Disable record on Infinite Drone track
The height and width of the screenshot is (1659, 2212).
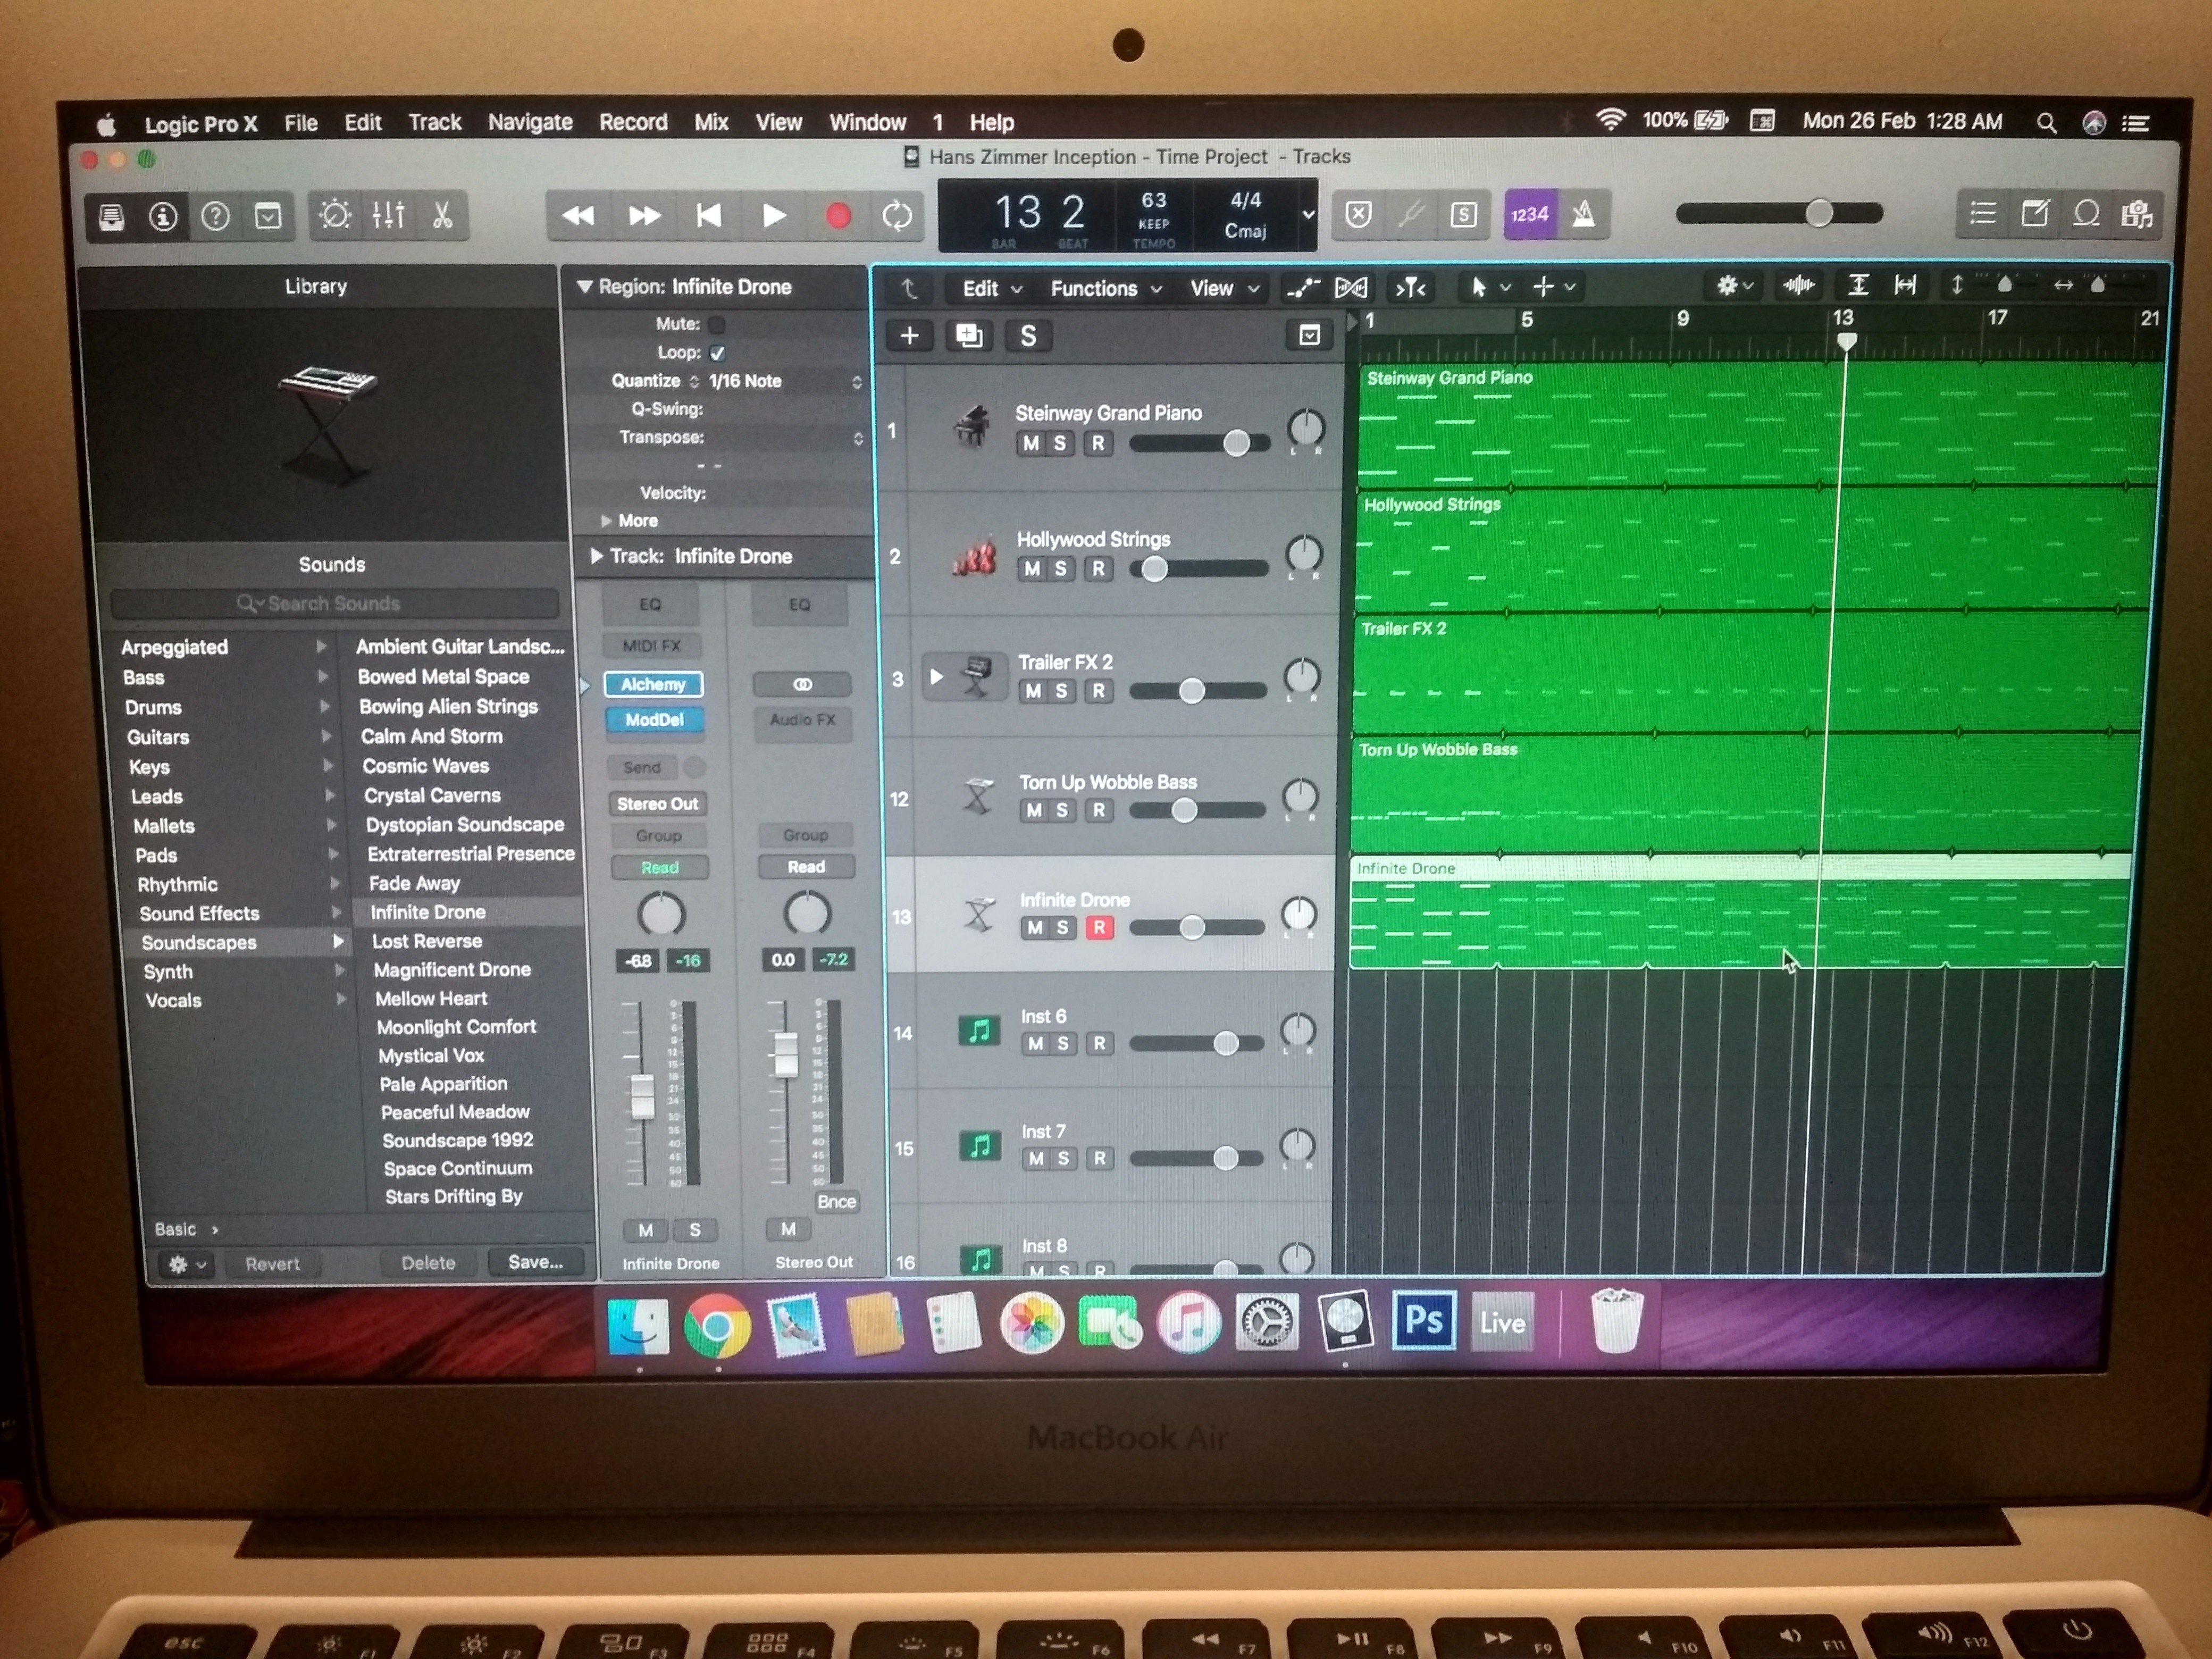1099,928
